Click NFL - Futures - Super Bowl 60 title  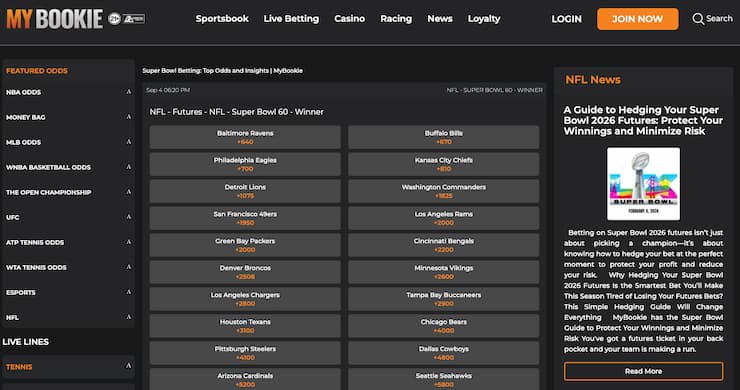click(236, 112)
